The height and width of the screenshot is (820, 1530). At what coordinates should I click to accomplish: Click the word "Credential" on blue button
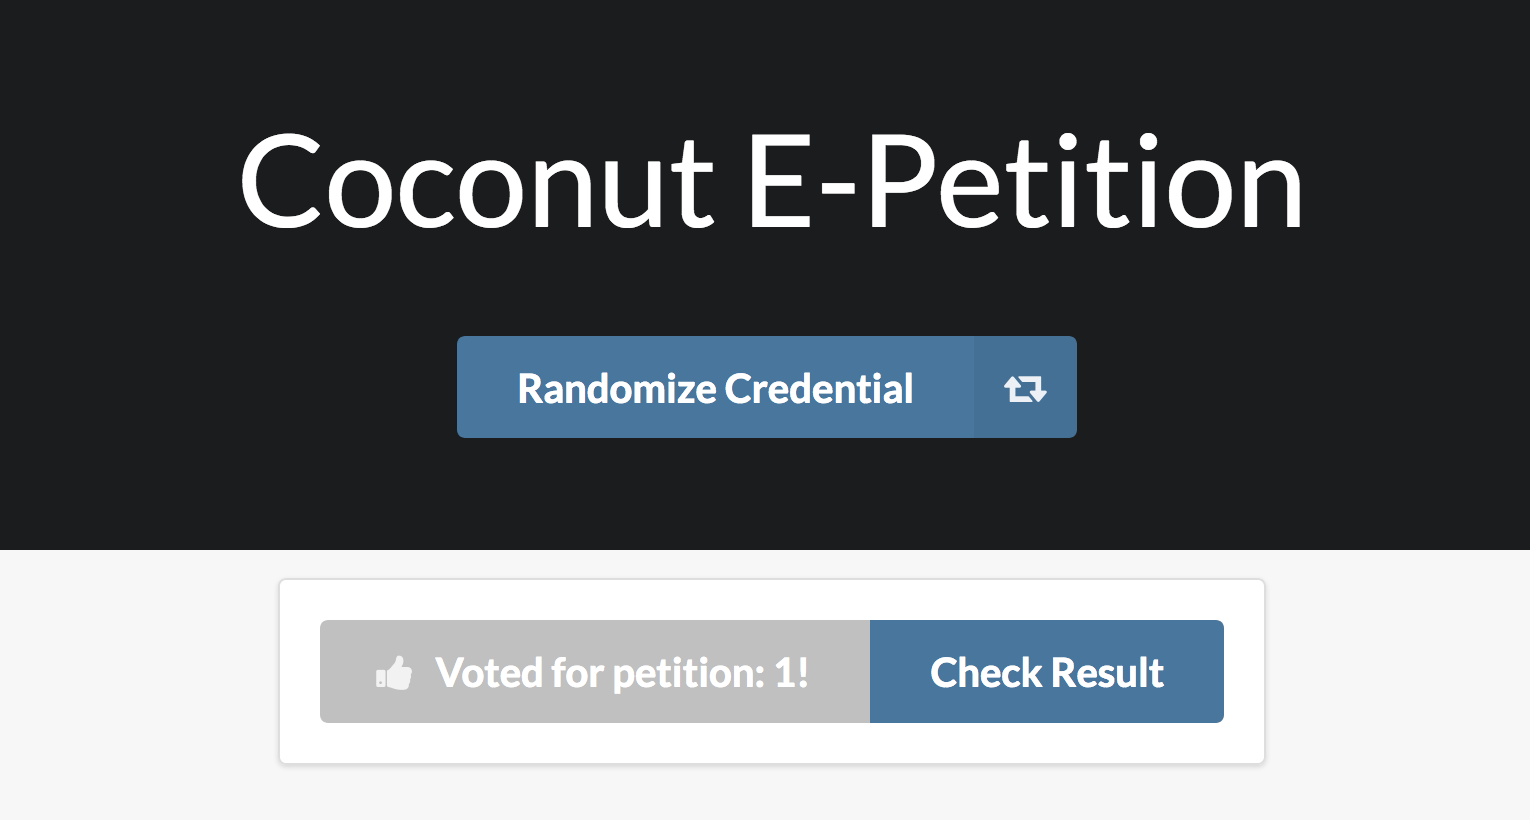[819, 388]
